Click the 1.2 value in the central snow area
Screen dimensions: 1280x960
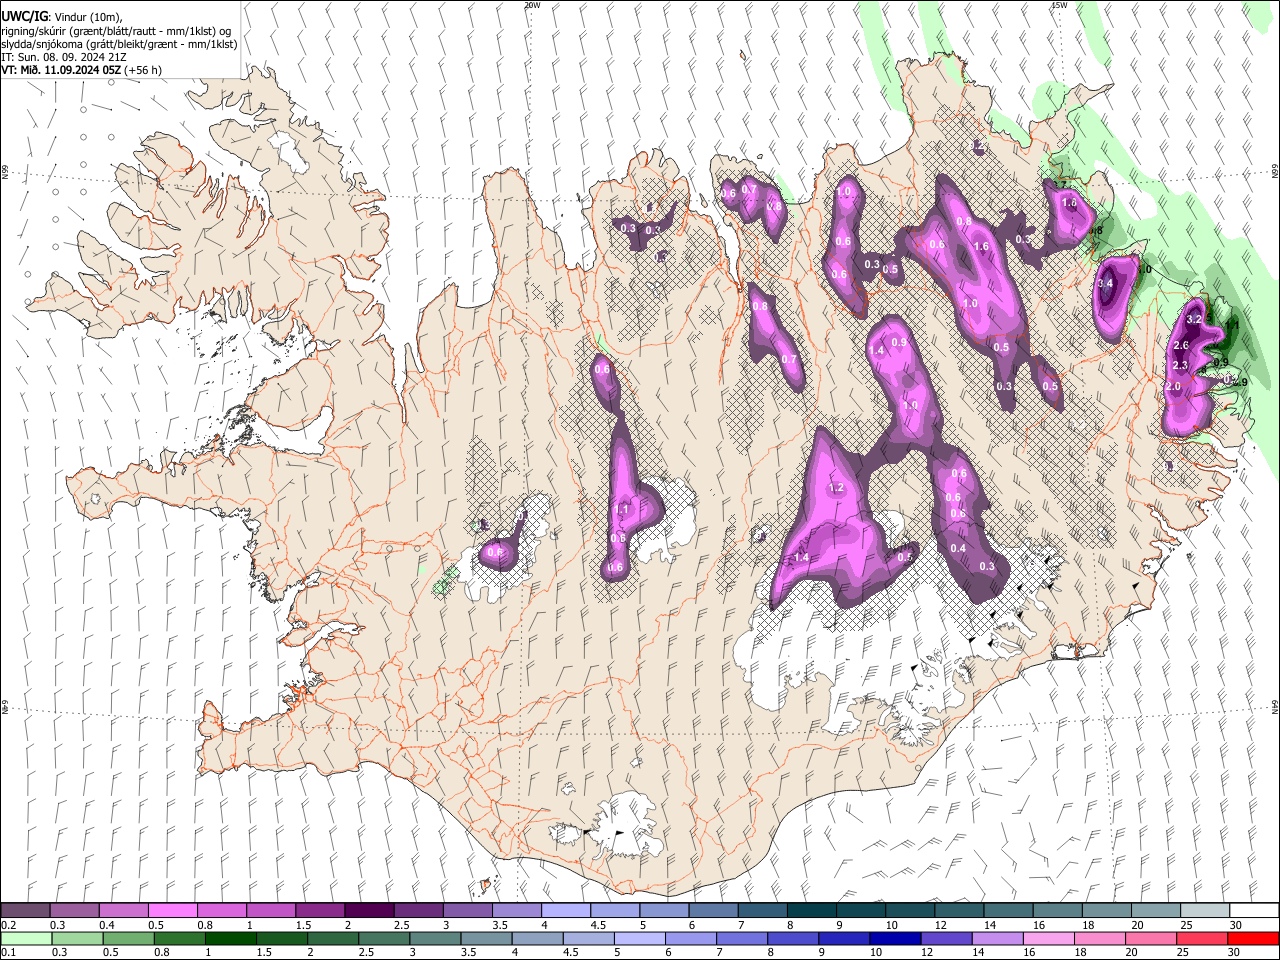tap(837, 488)
